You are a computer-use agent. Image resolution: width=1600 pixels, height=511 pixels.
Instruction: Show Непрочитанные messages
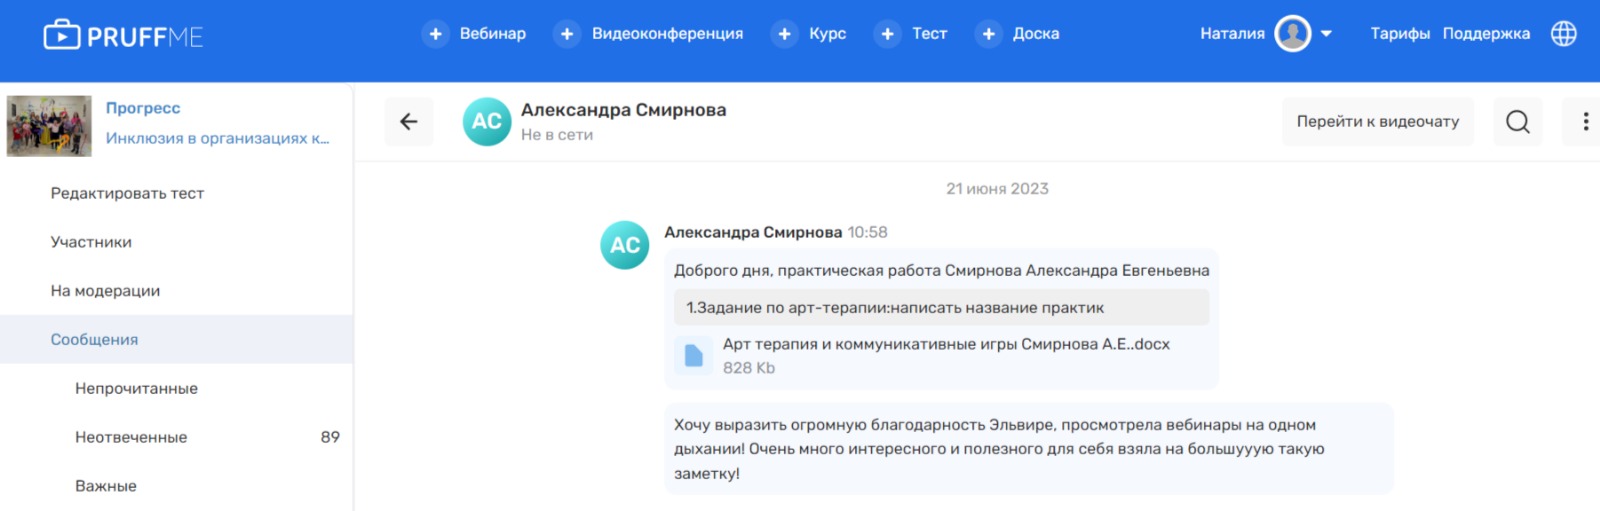point(136,389)
